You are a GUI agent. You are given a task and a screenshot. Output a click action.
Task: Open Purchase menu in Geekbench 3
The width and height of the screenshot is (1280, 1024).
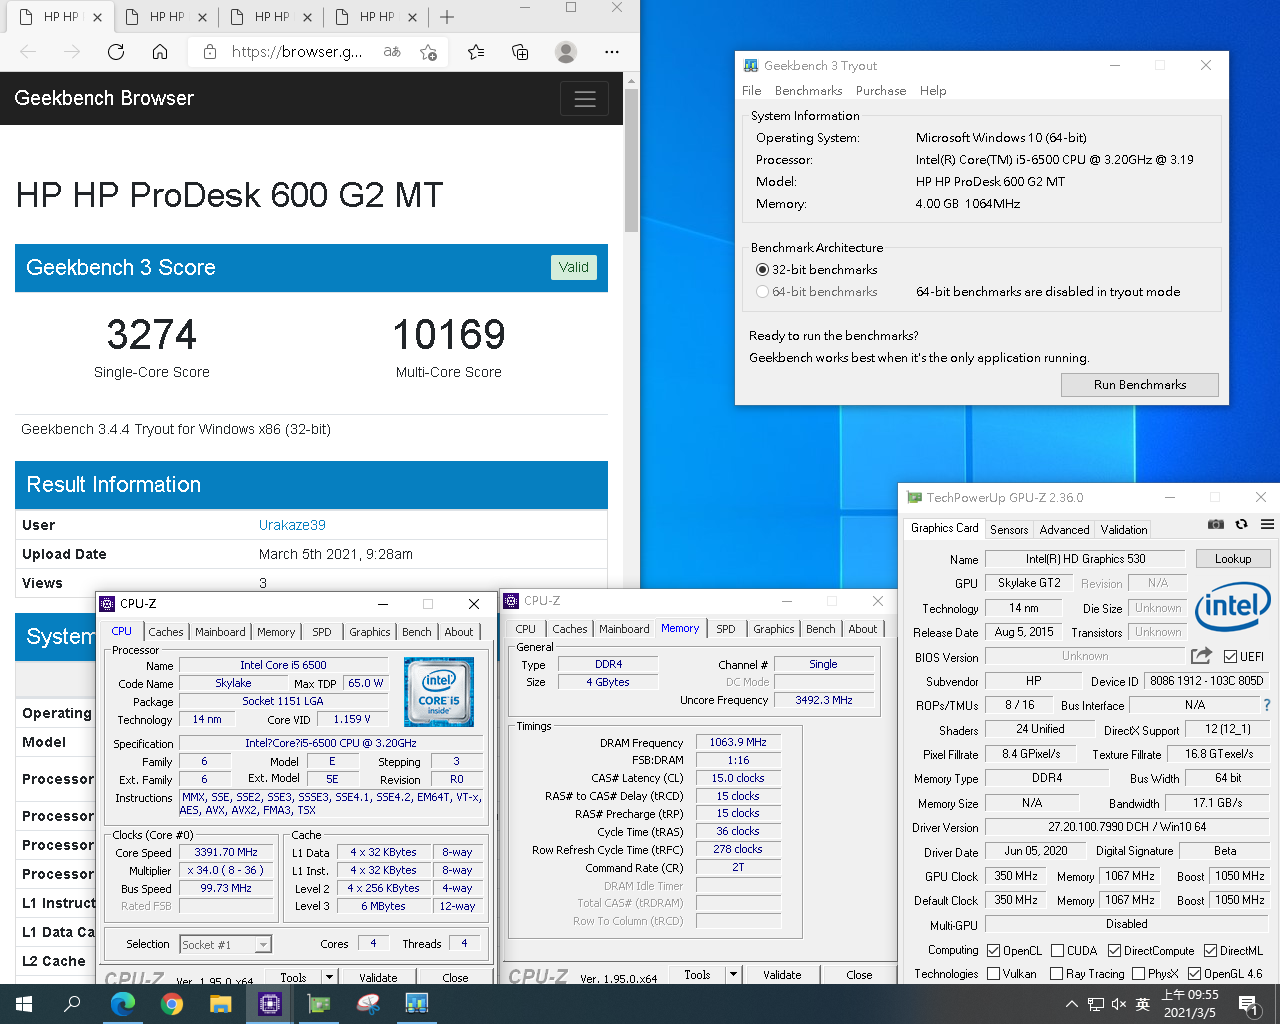point(881,91)
